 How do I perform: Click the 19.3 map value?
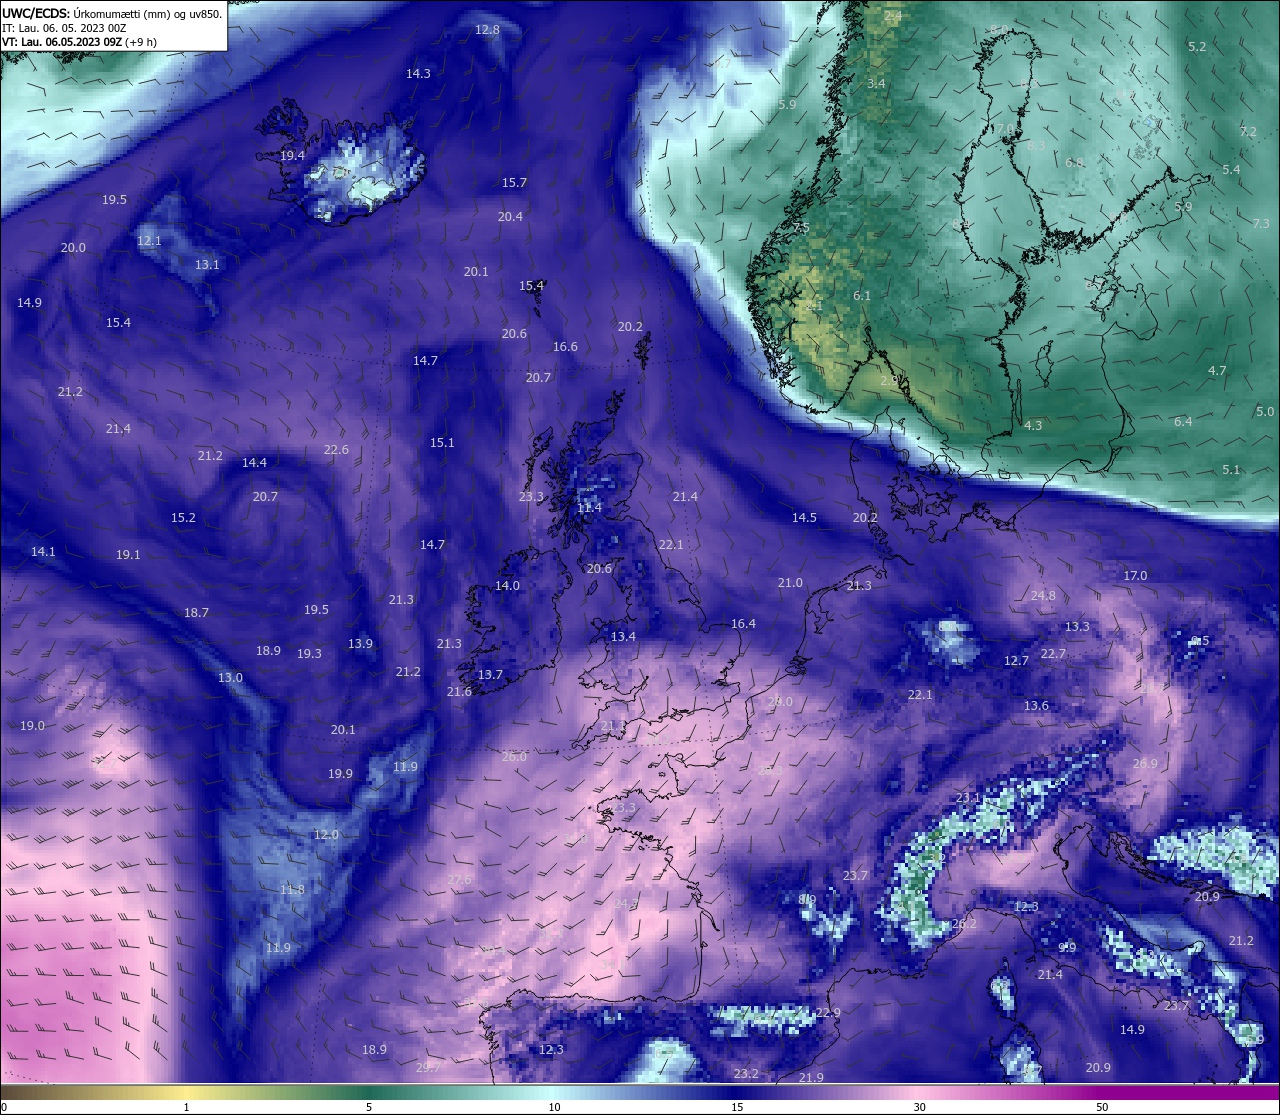click(309, 654)
